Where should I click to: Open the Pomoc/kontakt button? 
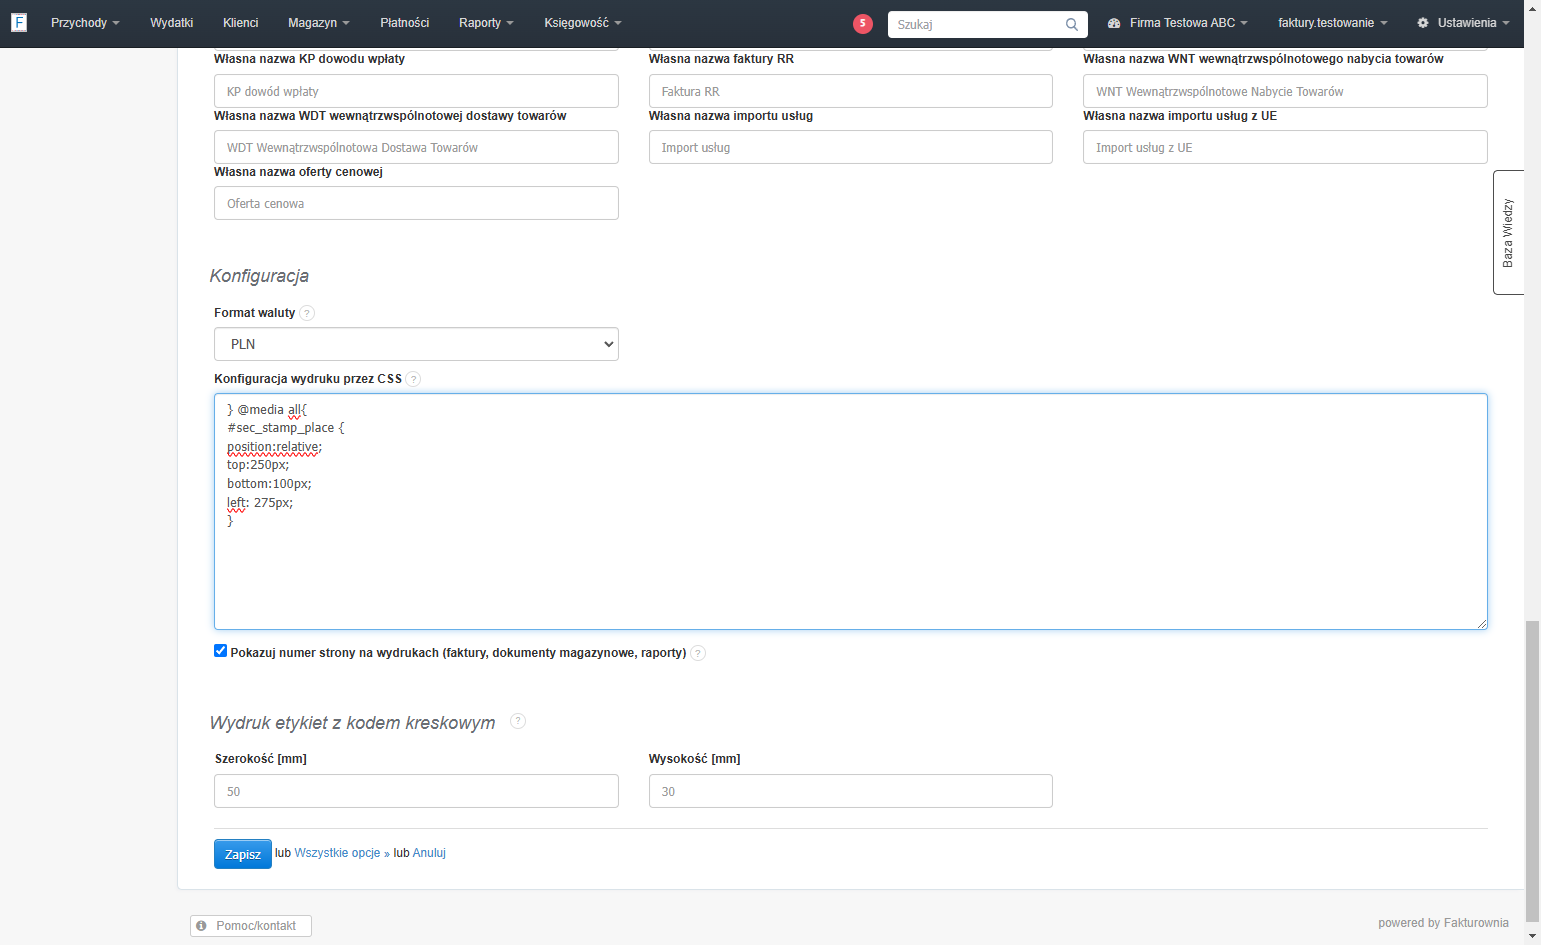251,926
